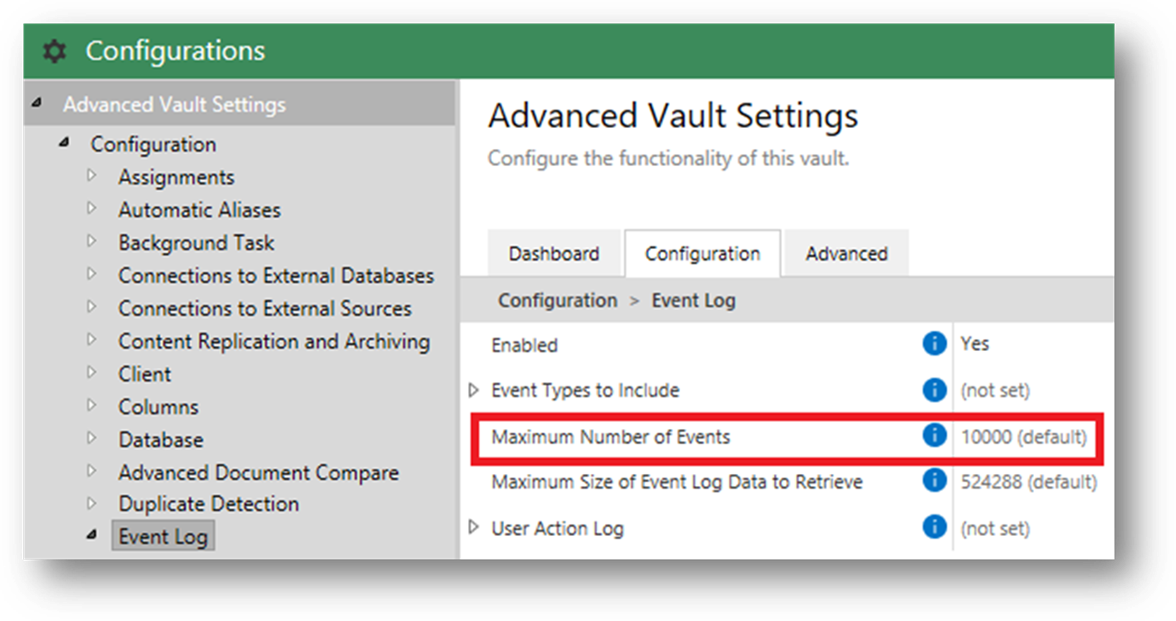Collapse the Configuration tree node arrow
Screen dimensions: 1176x621
tap(64, 141)
